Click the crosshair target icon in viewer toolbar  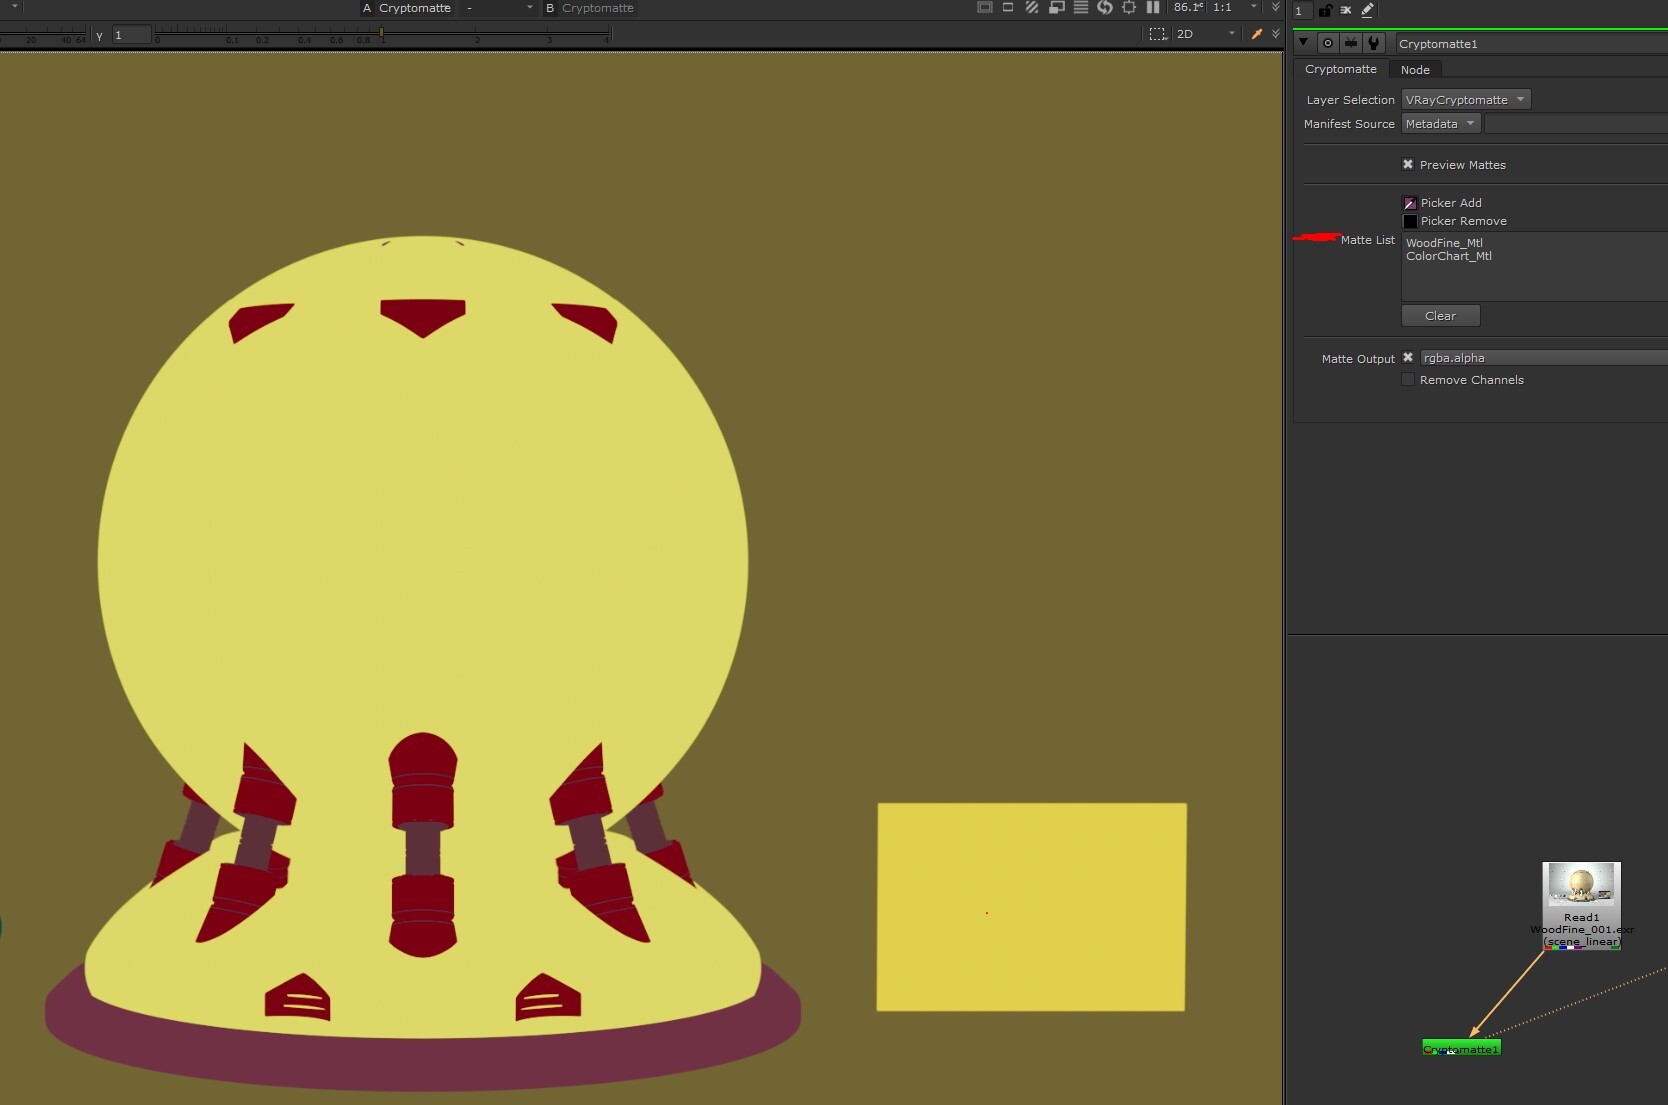point(1129,8)
